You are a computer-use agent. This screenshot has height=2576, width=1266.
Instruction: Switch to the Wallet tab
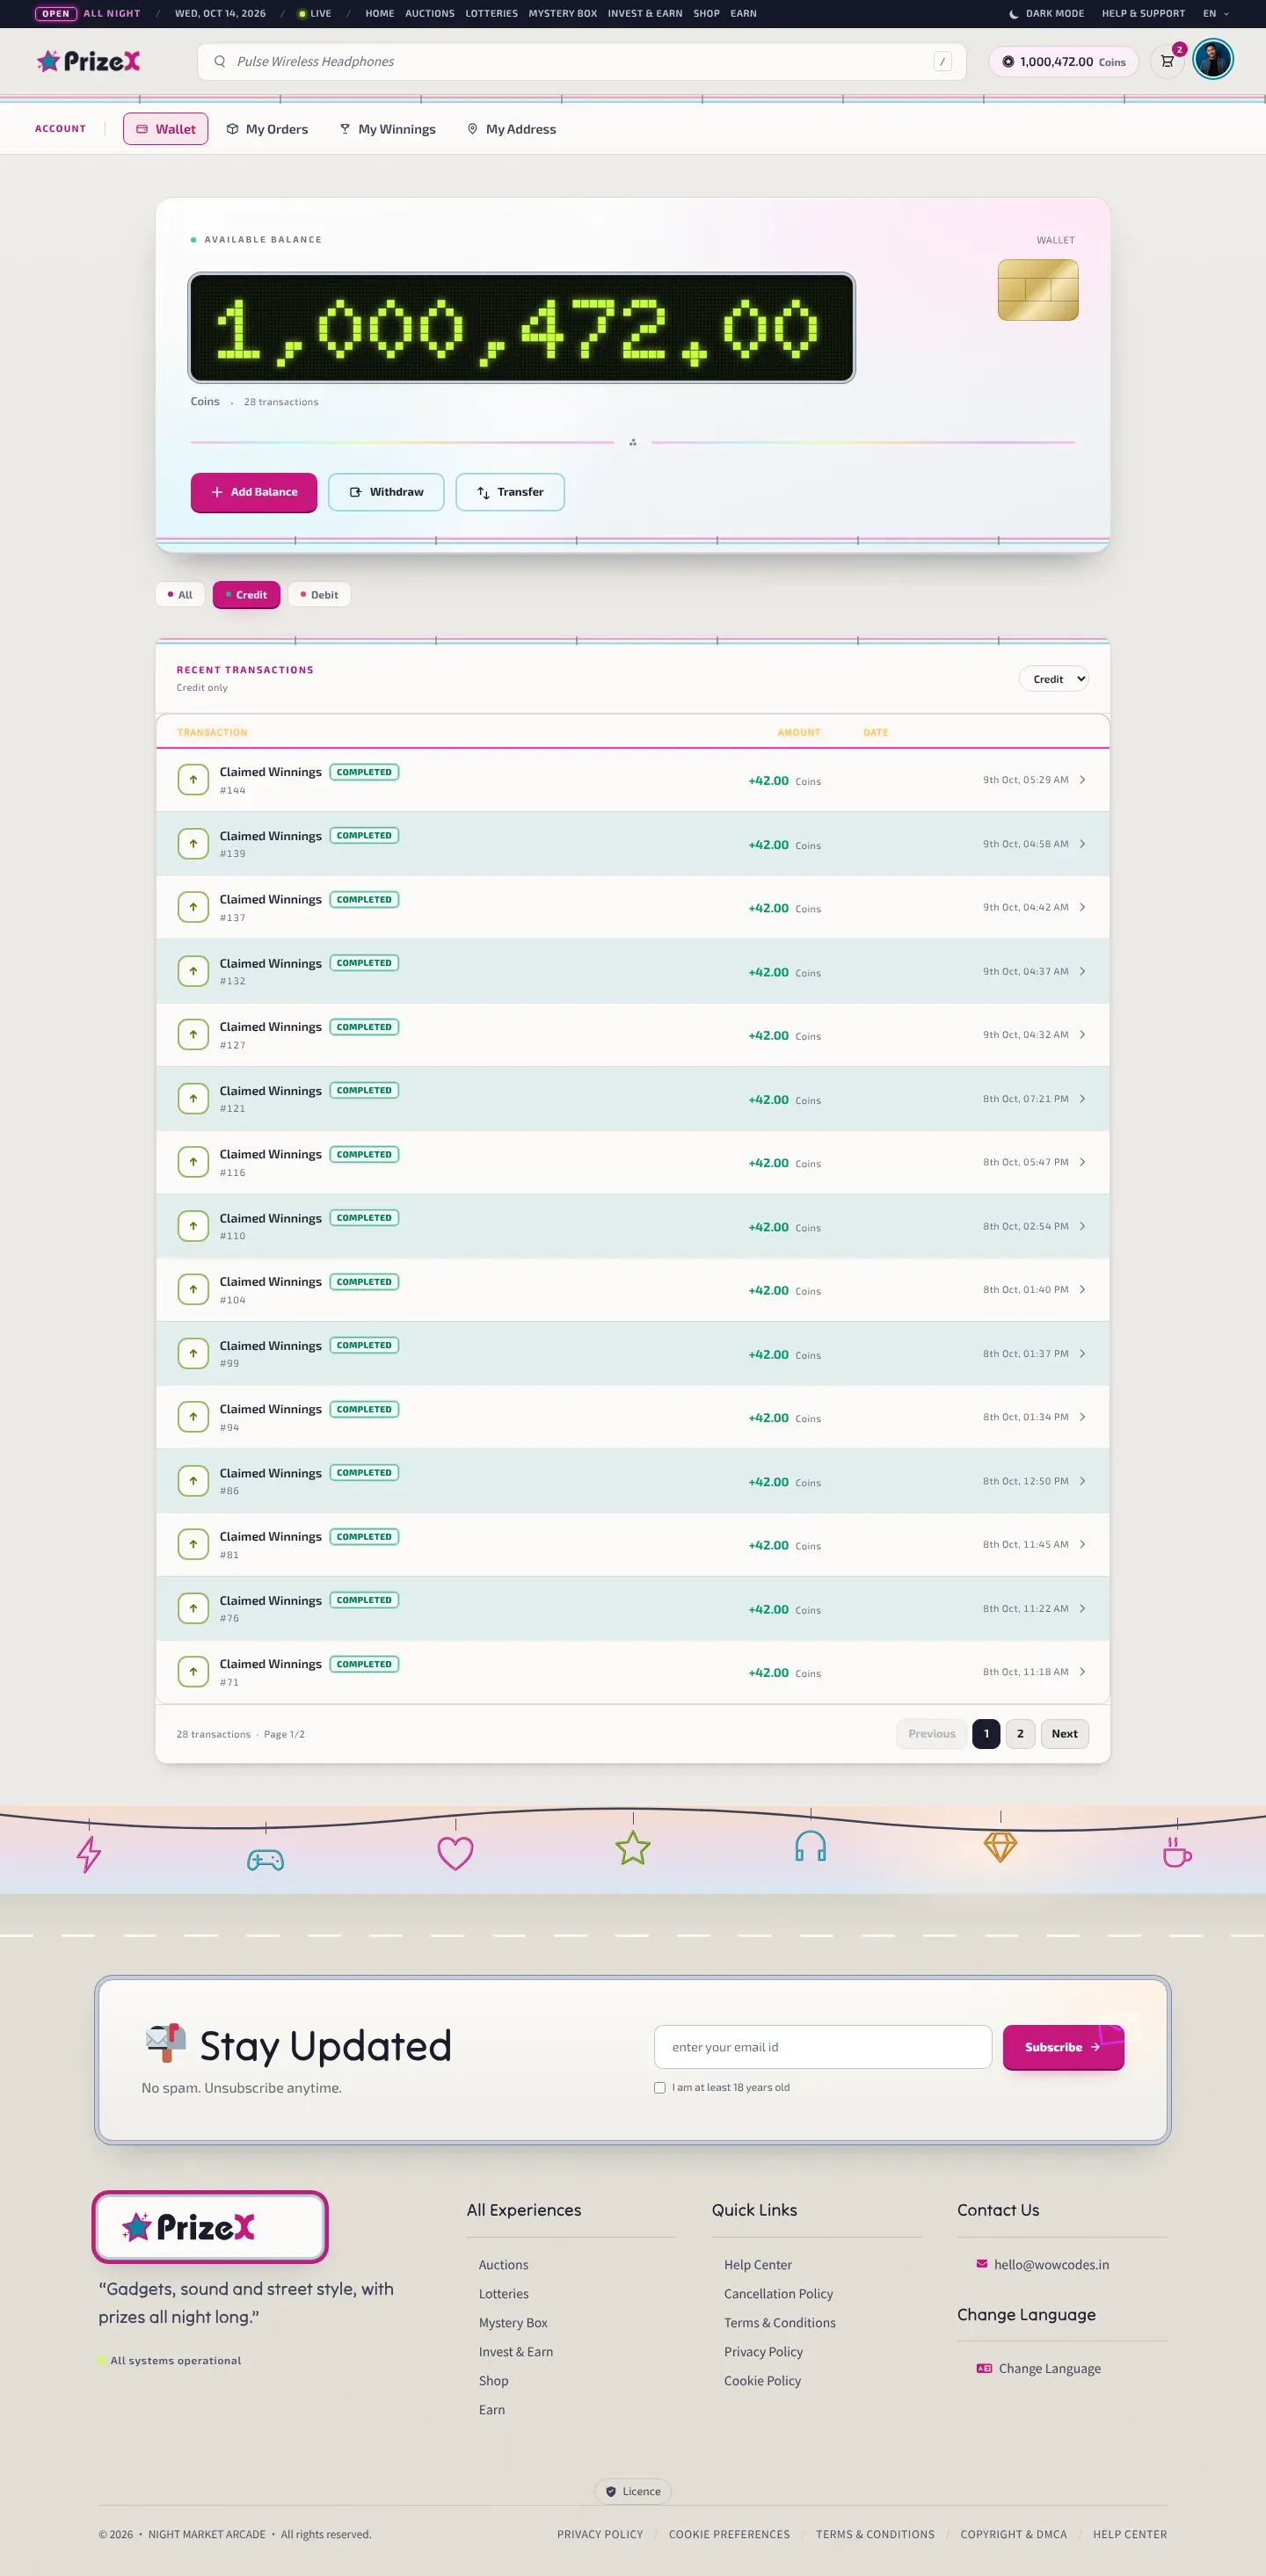pos(166,129)
